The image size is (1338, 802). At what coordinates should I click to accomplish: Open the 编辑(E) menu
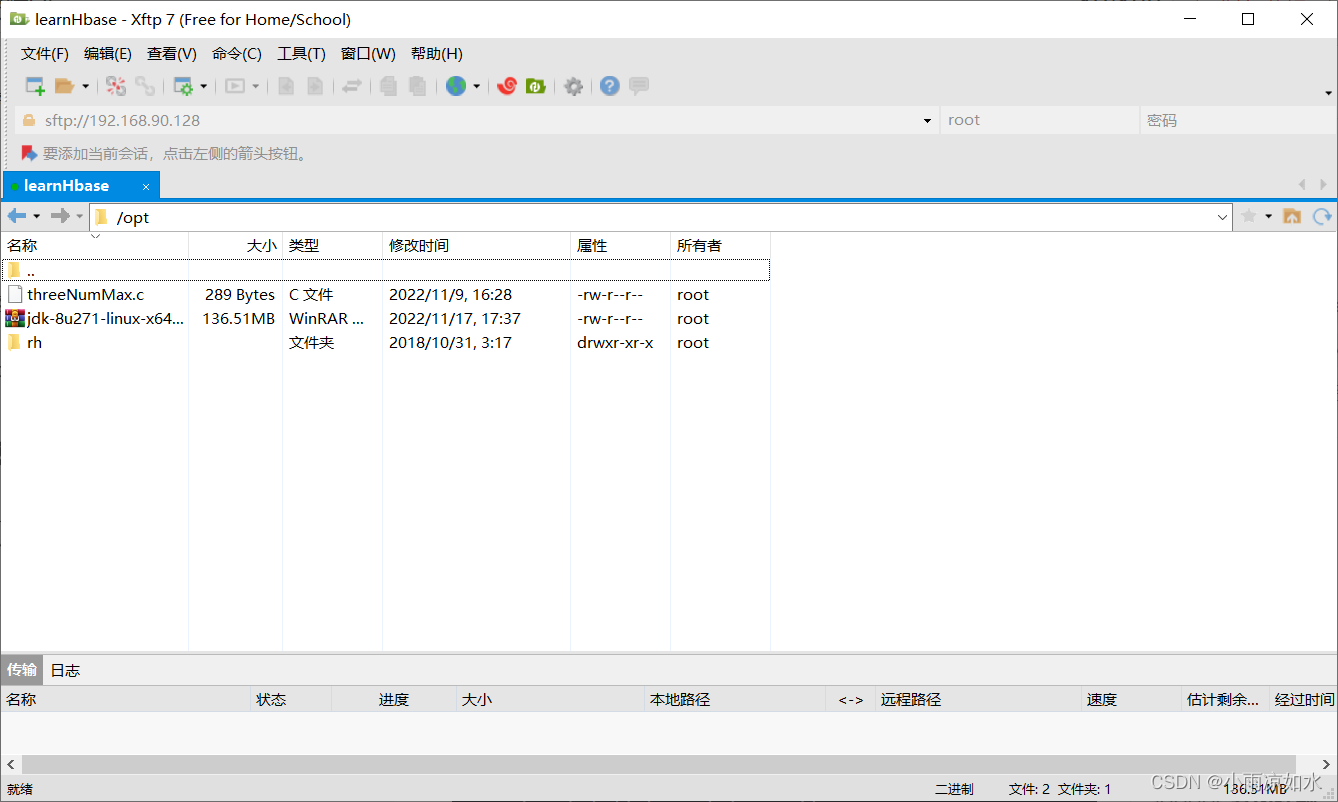pos(108,54)
